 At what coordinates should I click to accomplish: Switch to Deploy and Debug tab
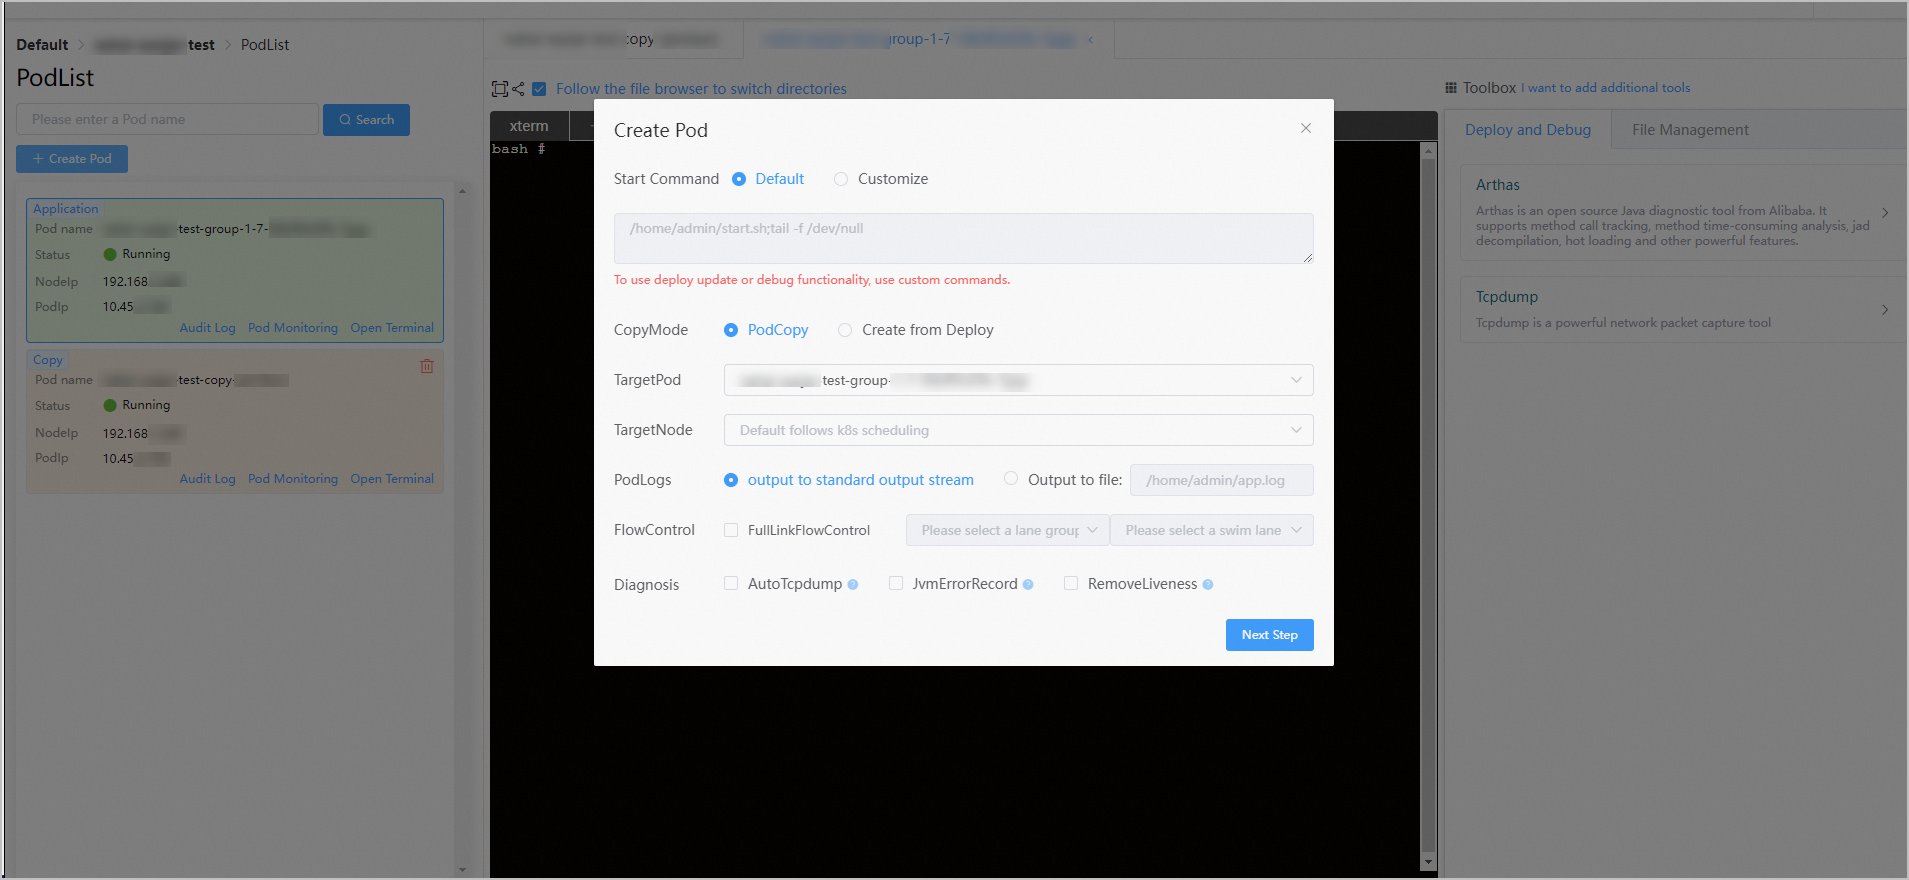(1527, 130)
